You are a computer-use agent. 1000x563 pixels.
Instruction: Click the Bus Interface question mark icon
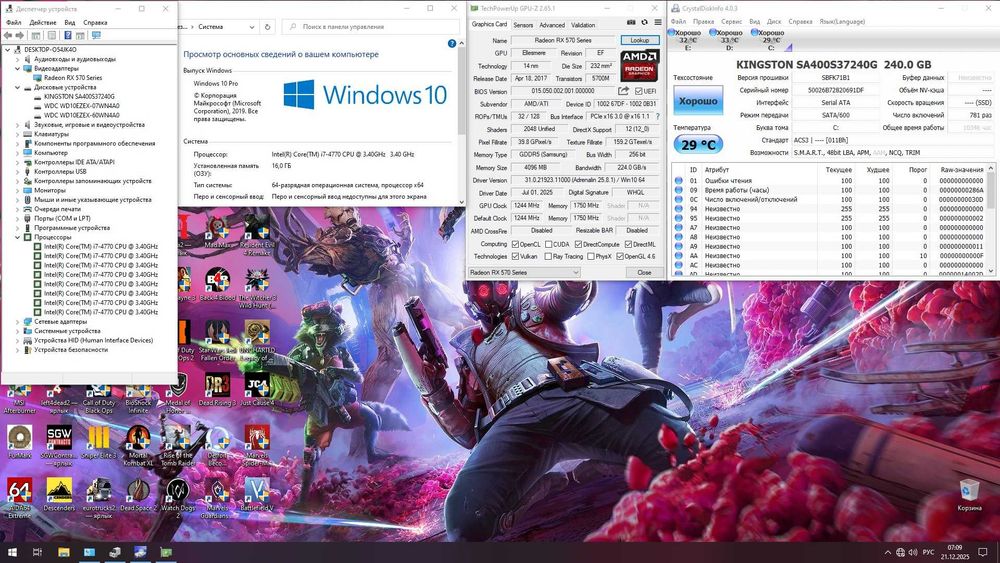[658, 117]
